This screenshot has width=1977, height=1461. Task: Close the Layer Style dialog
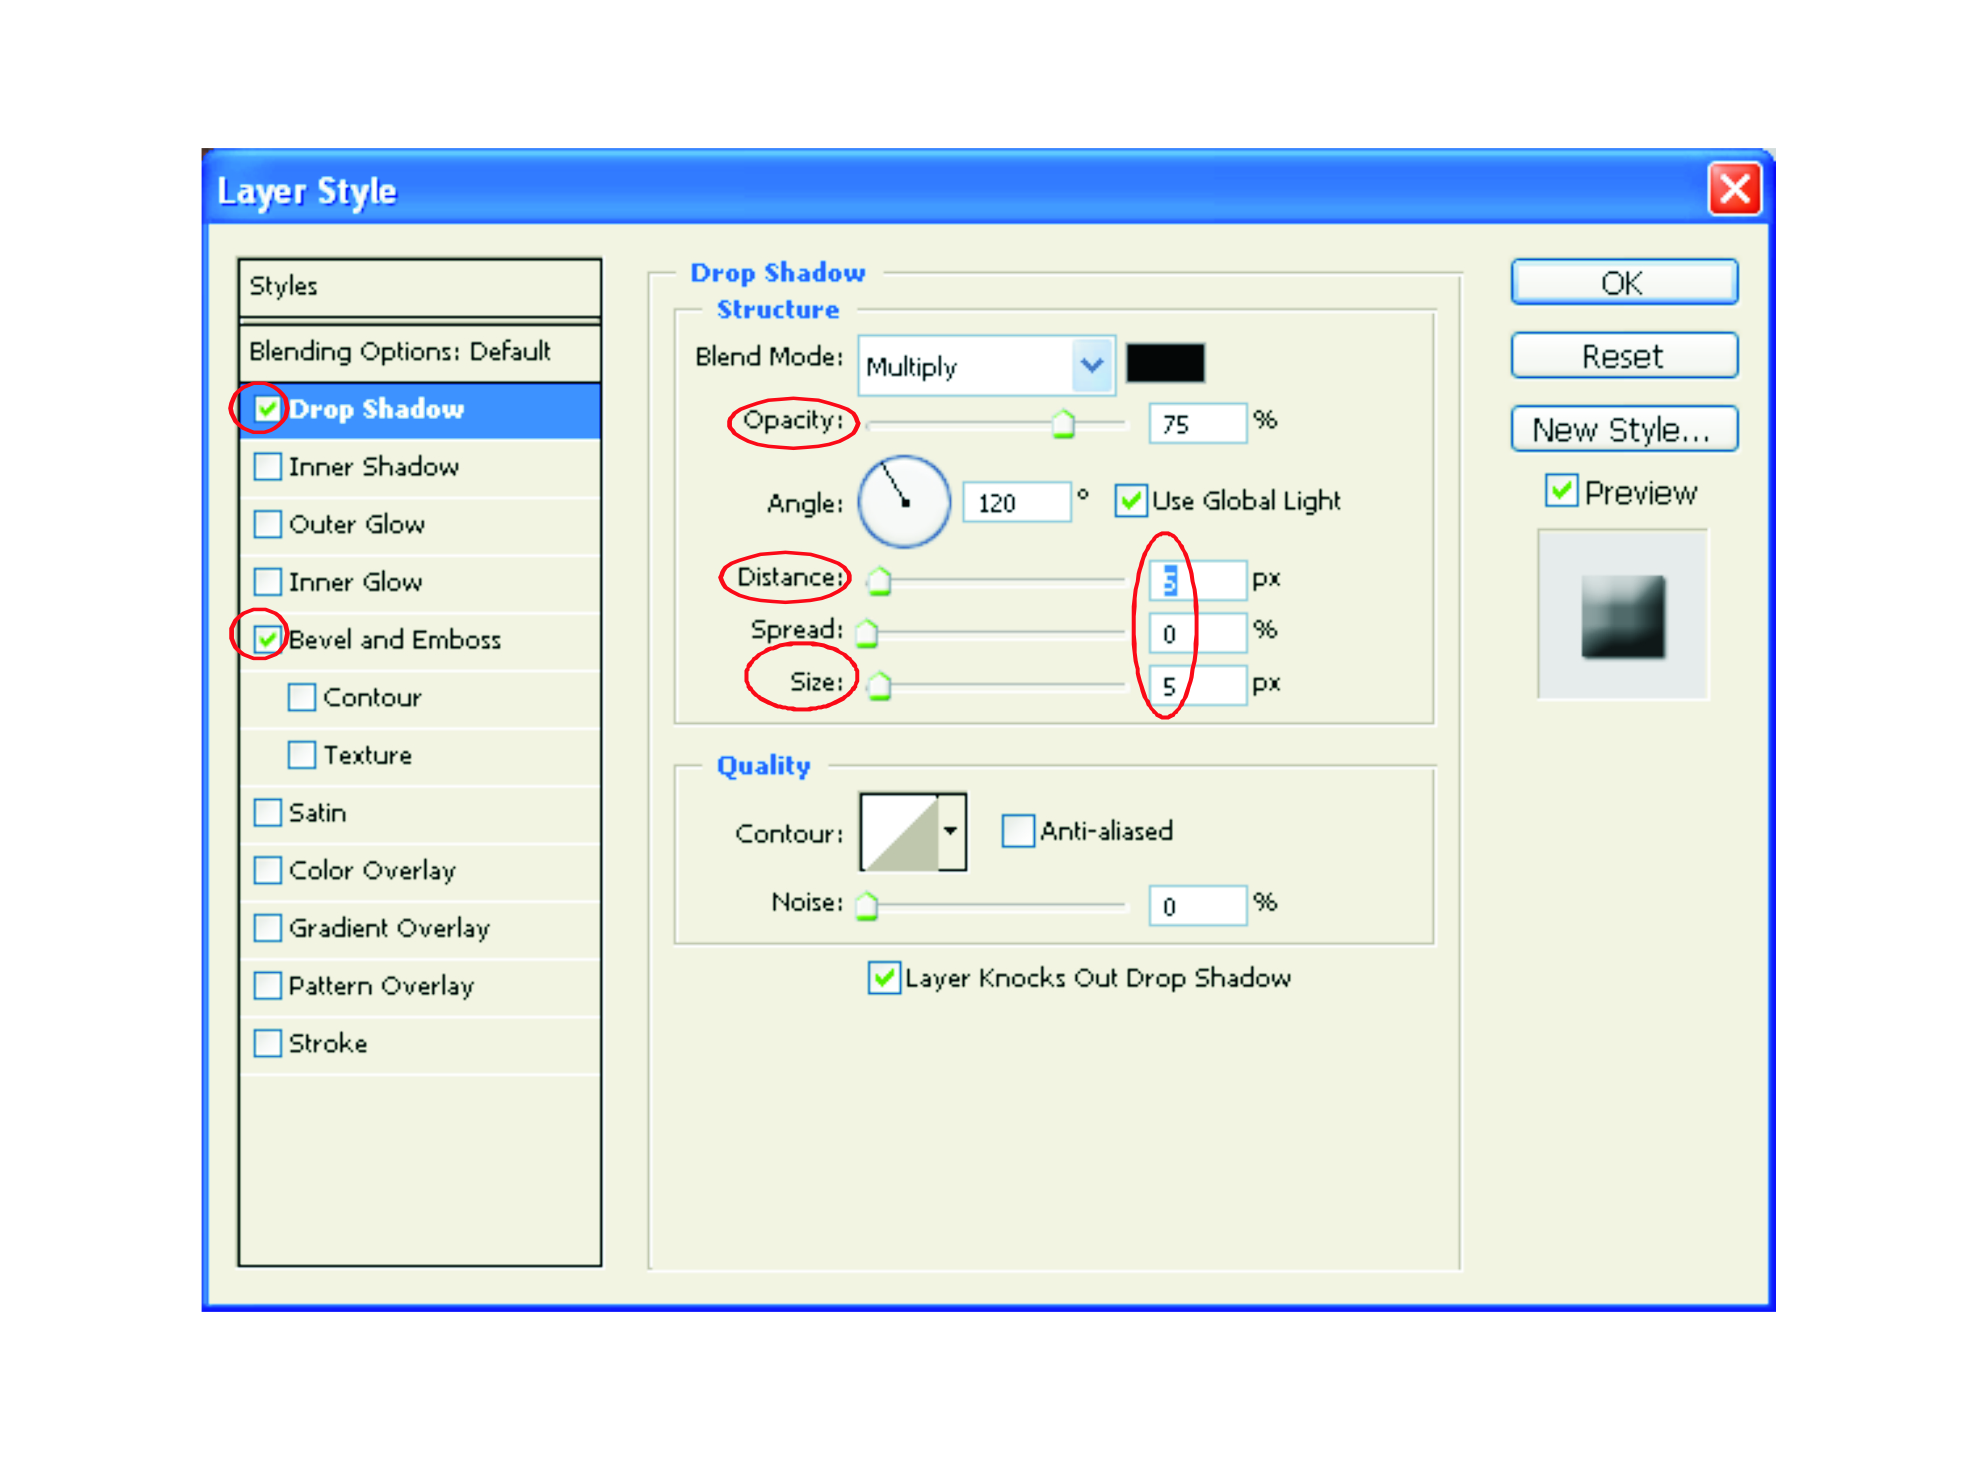[x=1734, y=188]
